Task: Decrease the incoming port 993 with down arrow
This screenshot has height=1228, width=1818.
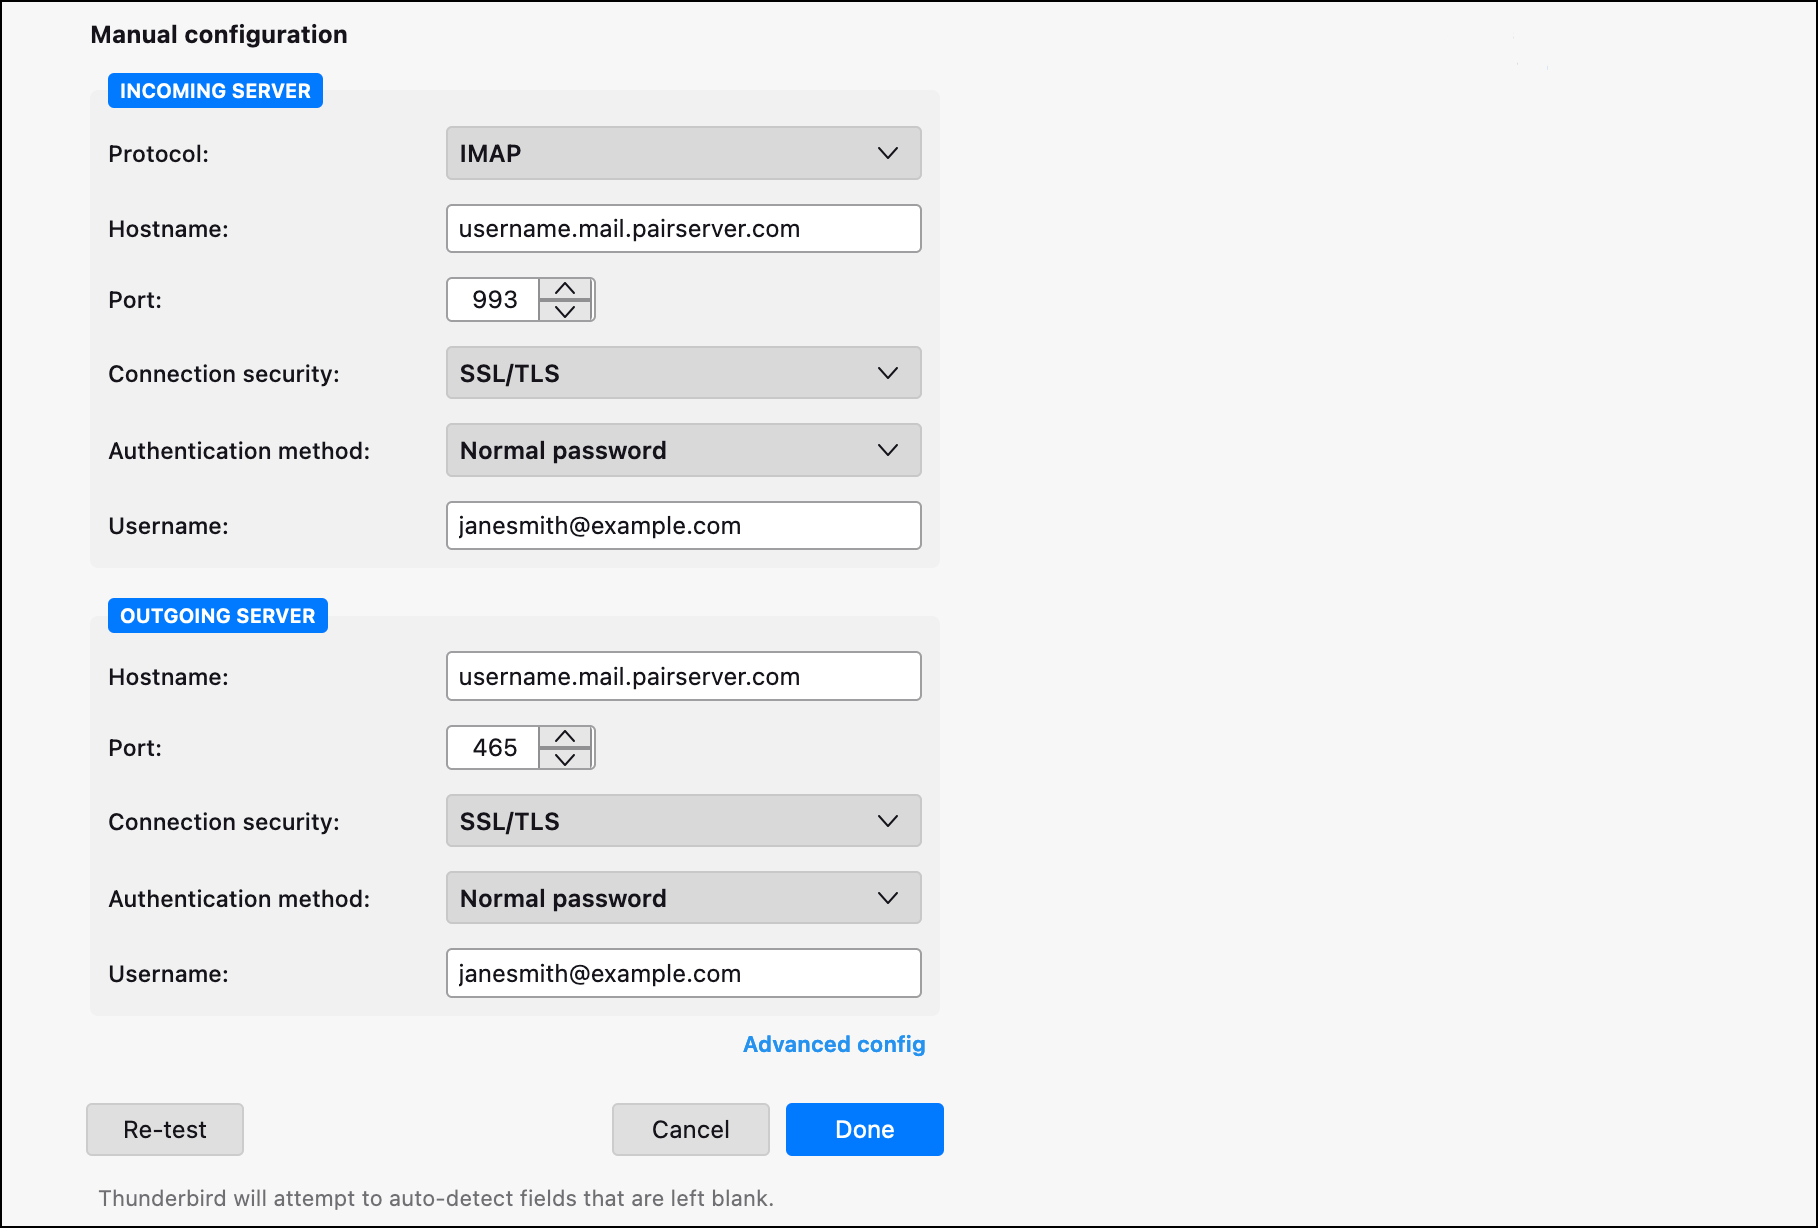Action: pos(565,311)
